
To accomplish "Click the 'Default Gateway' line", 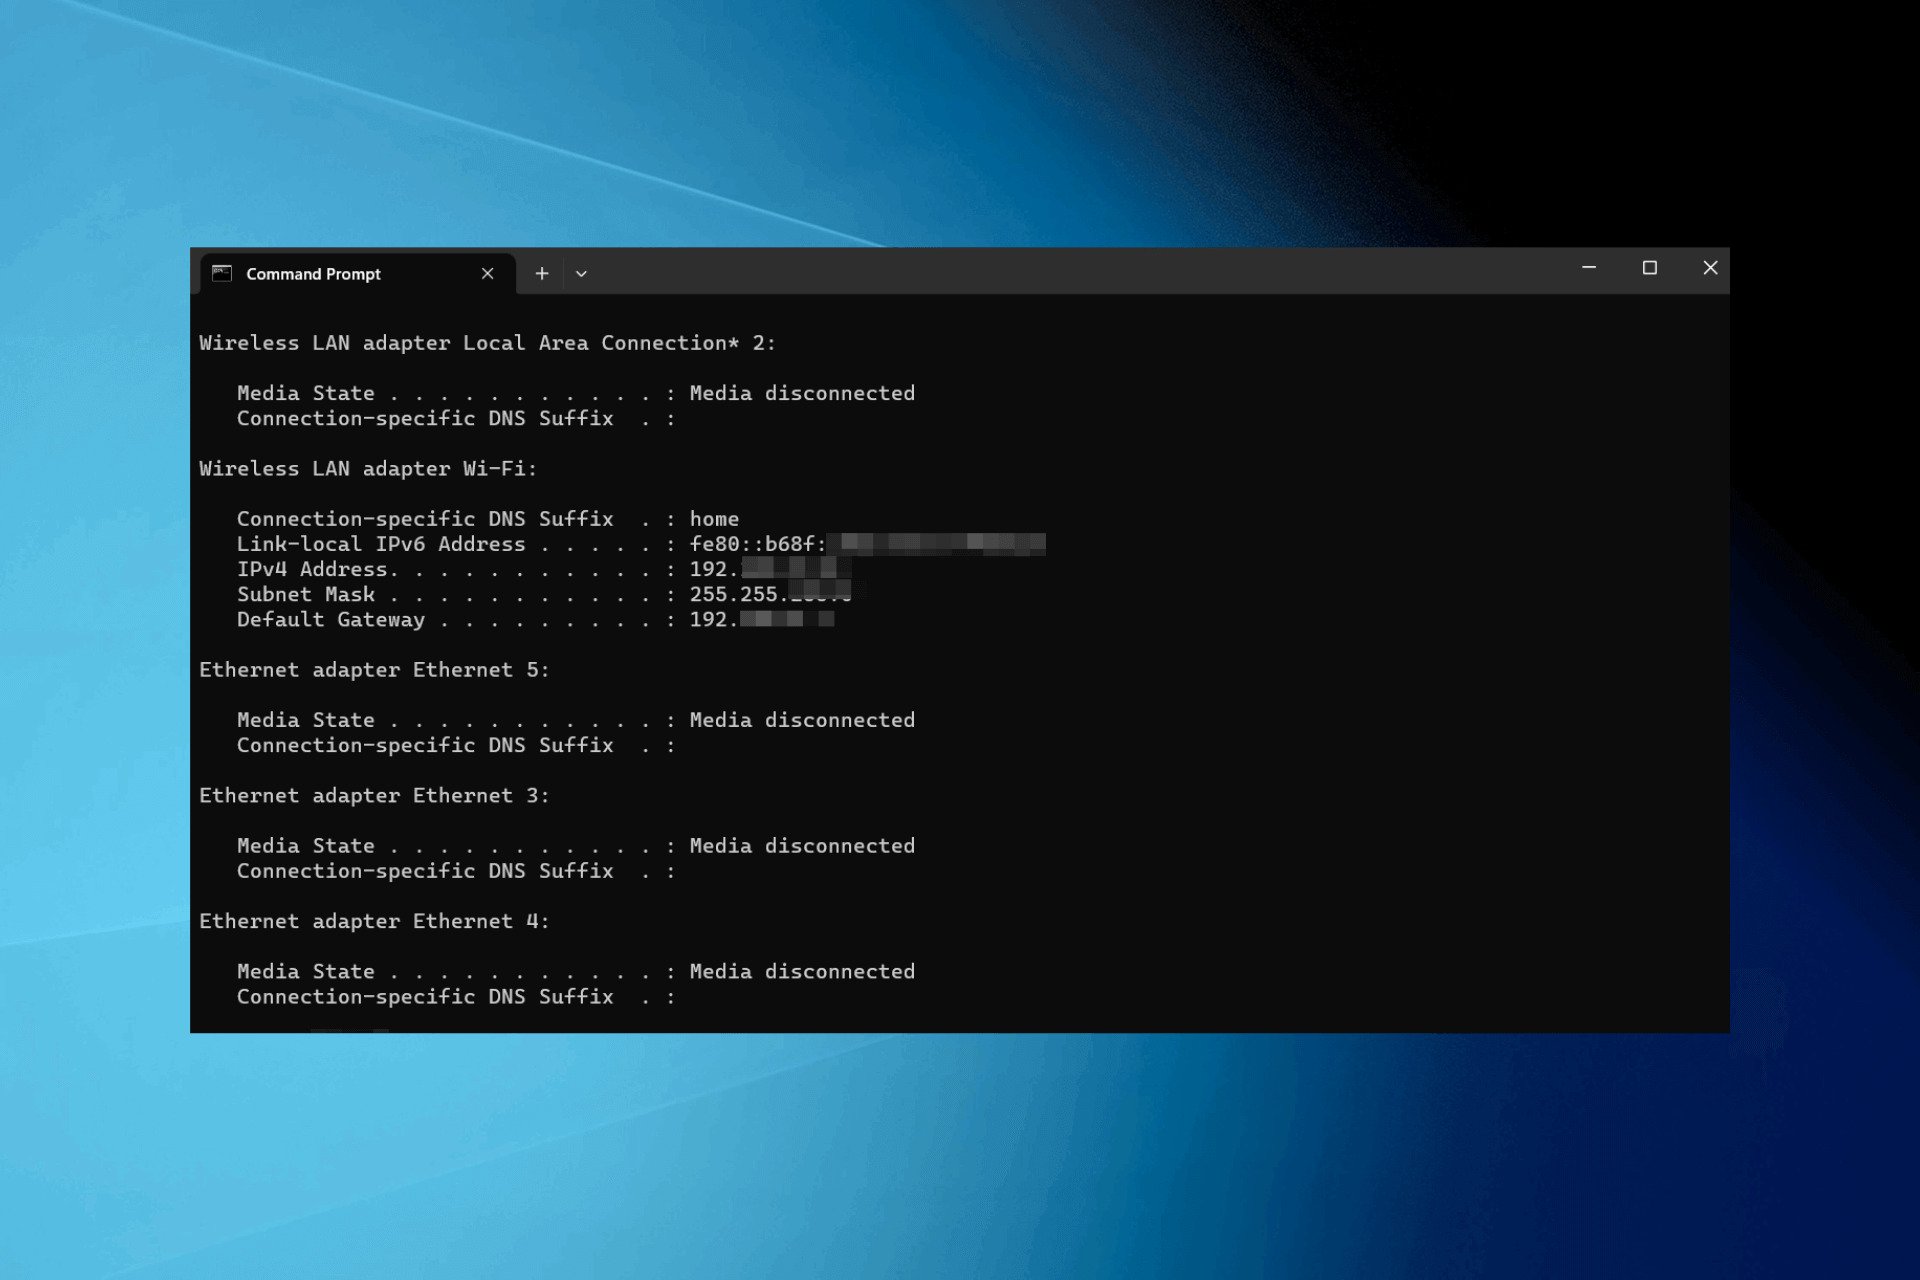I will coord(536,620).
